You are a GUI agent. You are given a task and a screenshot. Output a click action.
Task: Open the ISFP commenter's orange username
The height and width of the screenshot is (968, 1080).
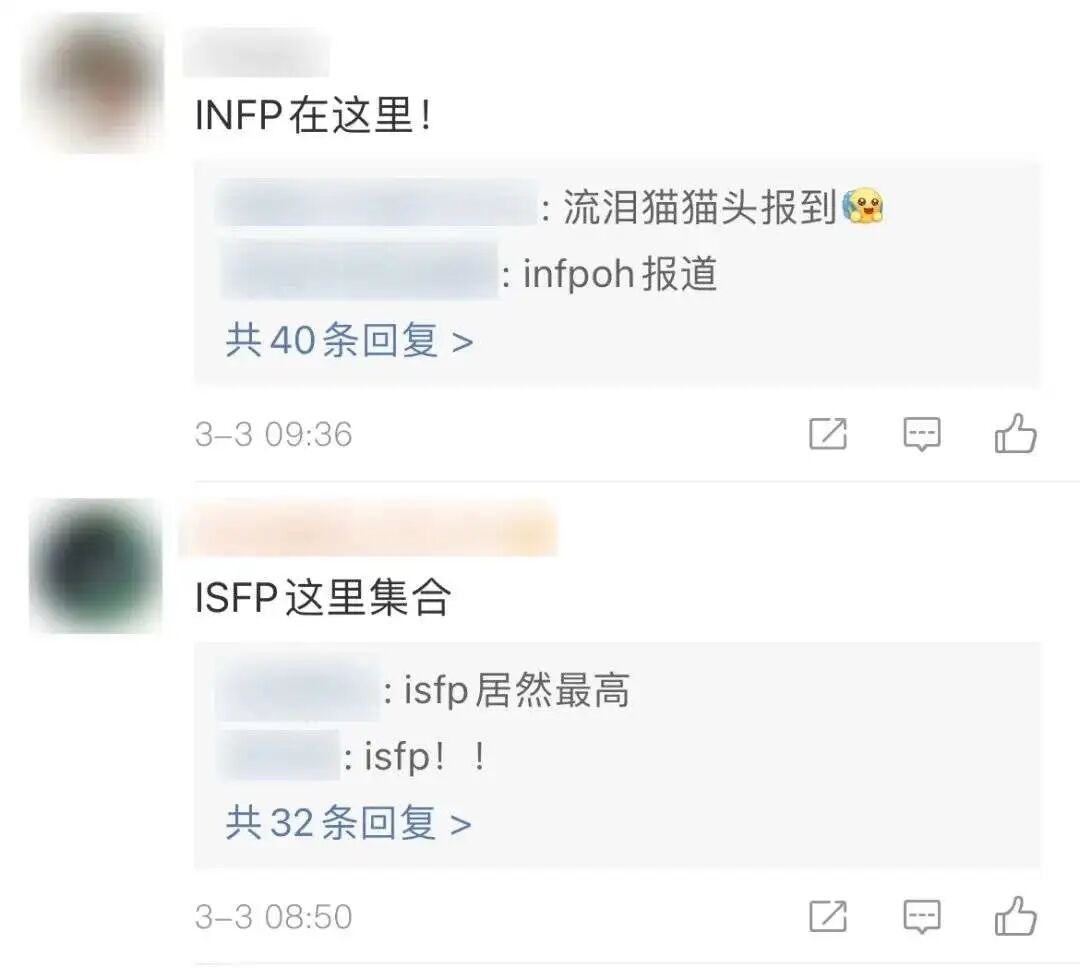pyautogui.click(x=368, y=528)
